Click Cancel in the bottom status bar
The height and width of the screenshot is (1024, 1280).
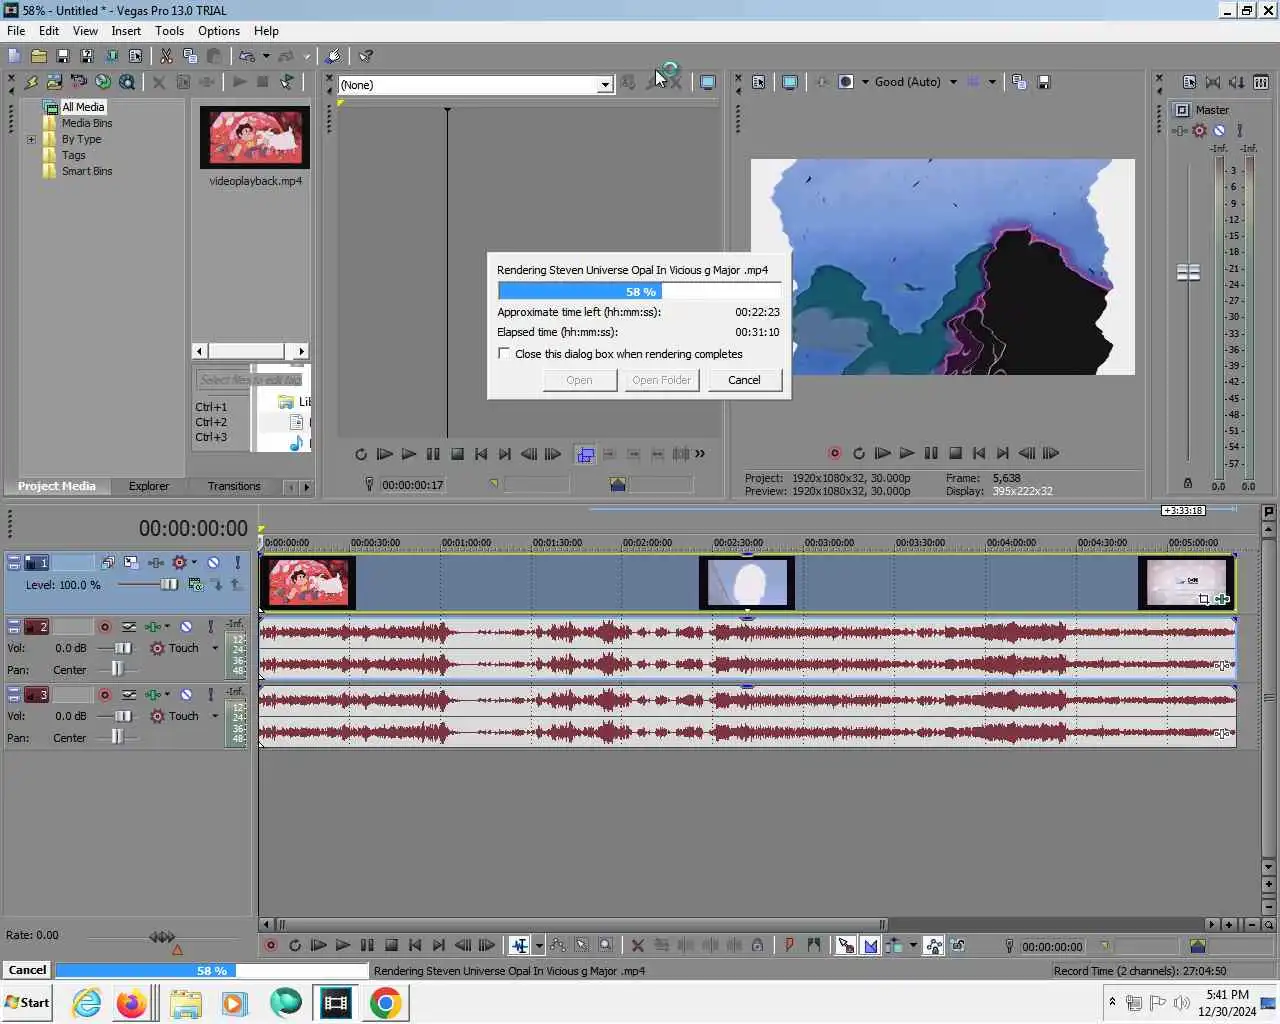[27, 970]
